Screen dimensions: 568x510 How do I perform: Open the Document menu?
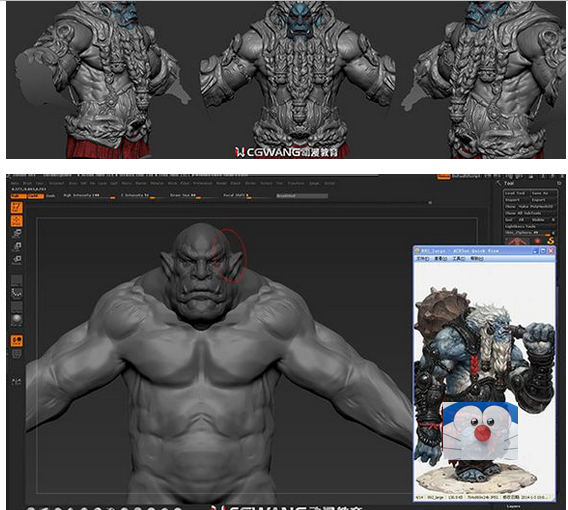57,184
